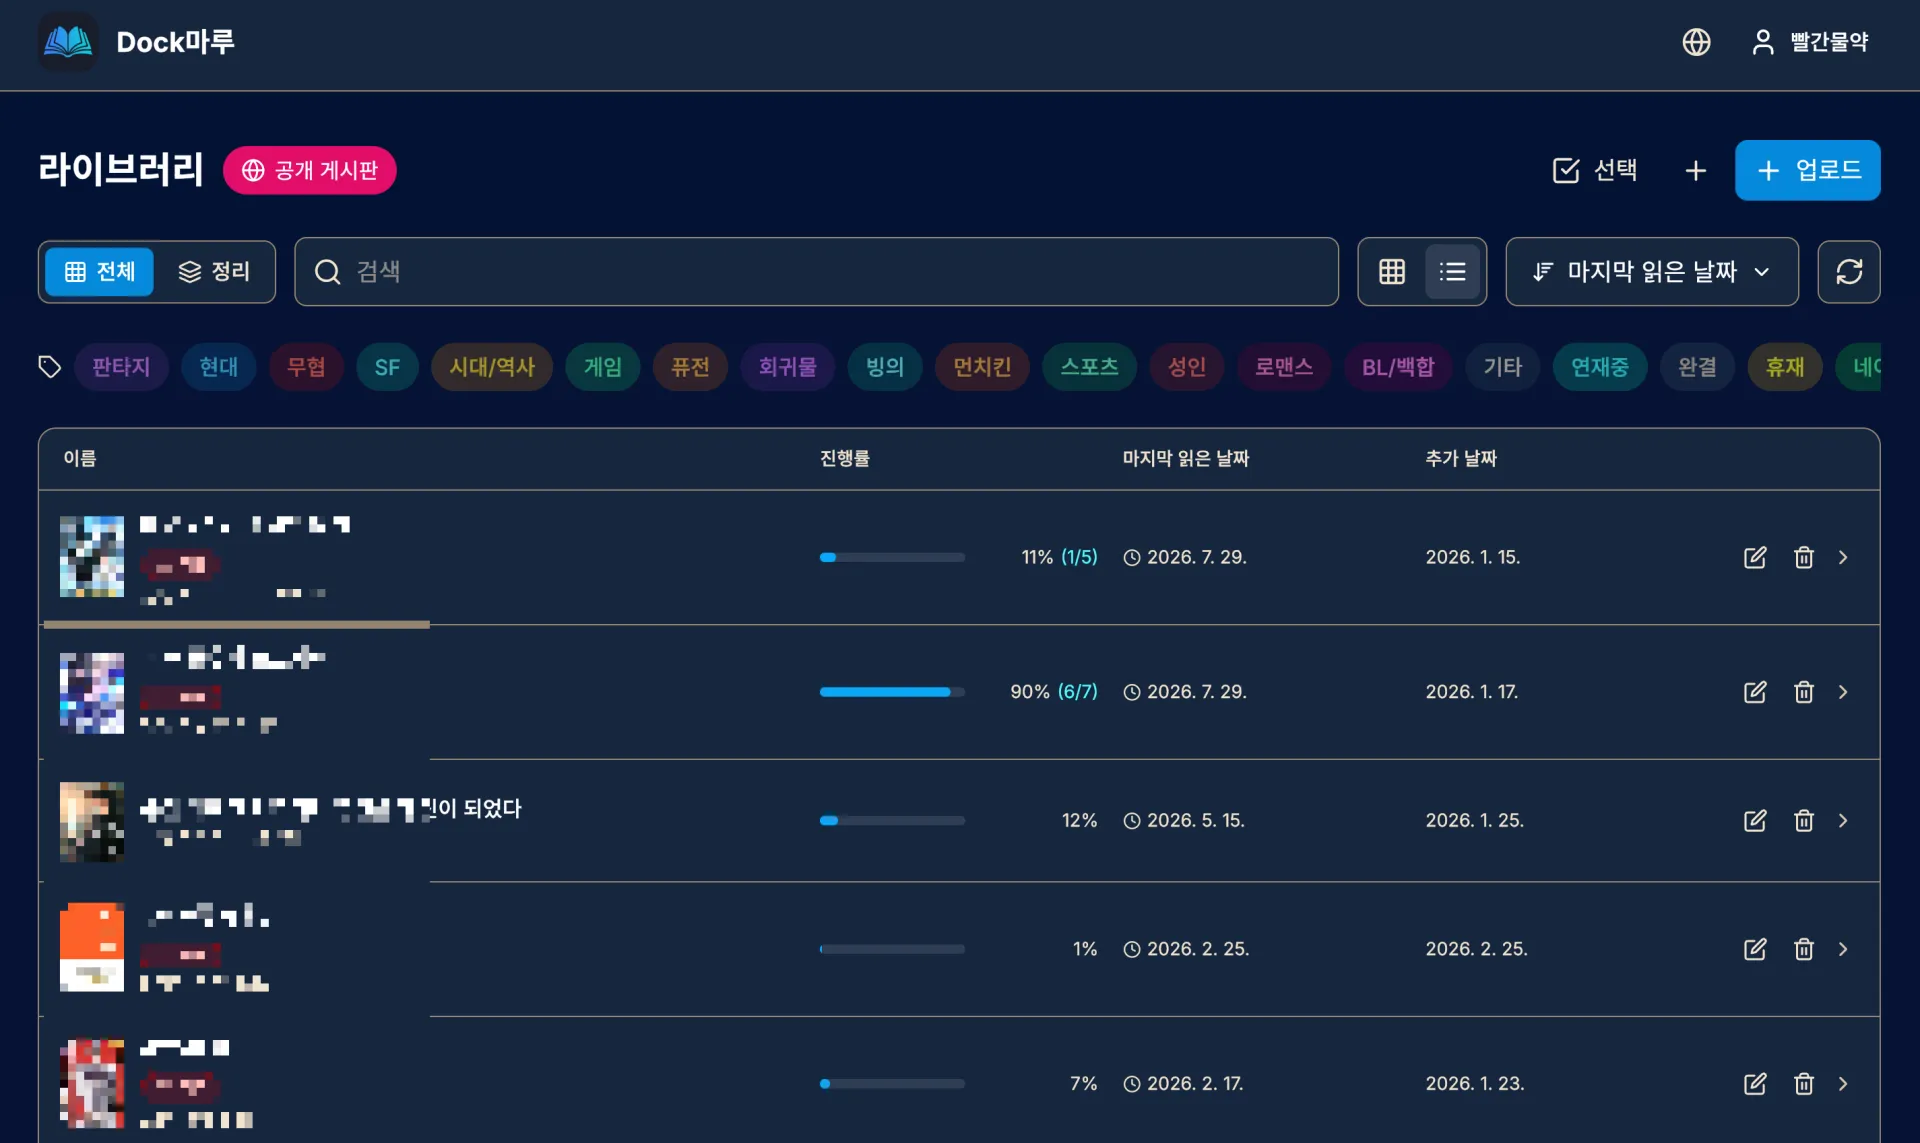Viewport: 1920px width, 1143px height.
Task: Delete the book with 7% progress
Action: [1803, 1084]
